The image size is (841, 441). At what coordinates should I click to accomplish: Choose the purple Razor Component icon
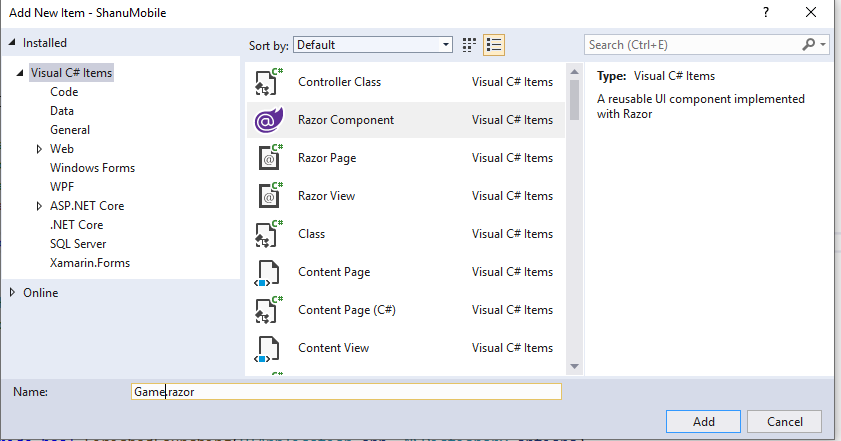point(269,120)
